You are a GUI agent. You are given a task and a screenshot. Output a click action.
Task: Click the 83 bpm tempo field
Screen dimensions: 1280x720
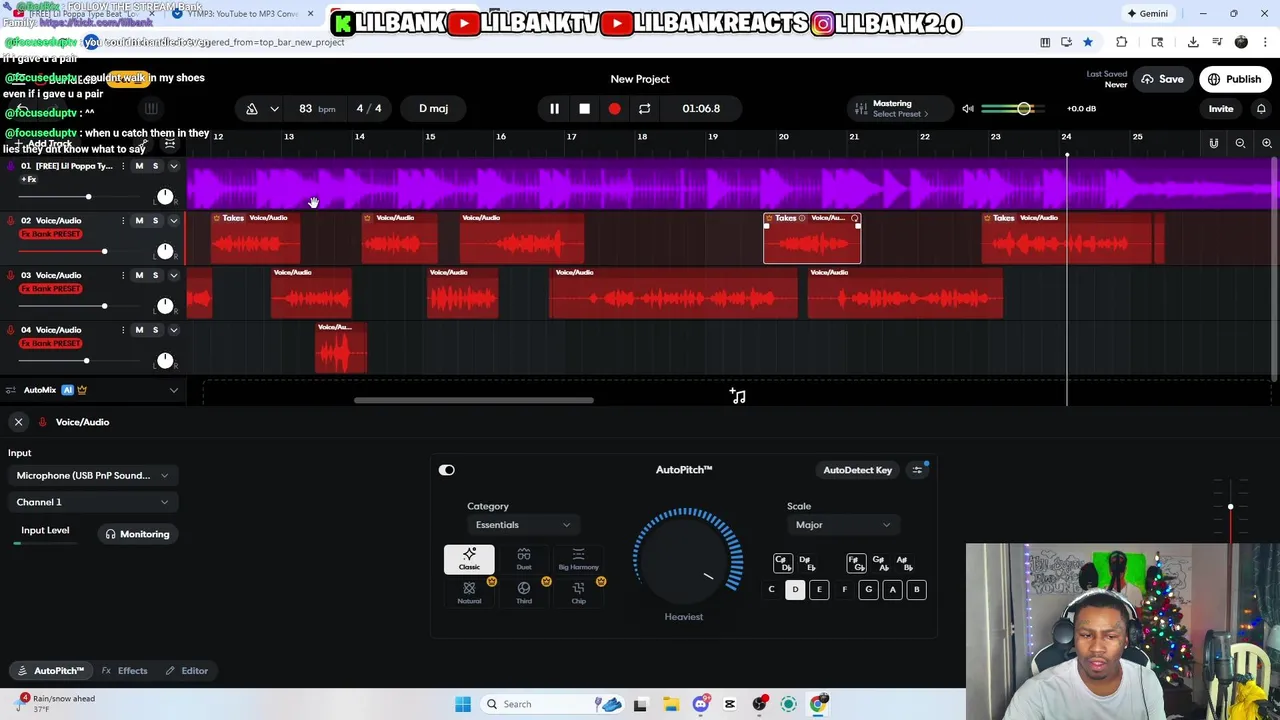[316, 108]
